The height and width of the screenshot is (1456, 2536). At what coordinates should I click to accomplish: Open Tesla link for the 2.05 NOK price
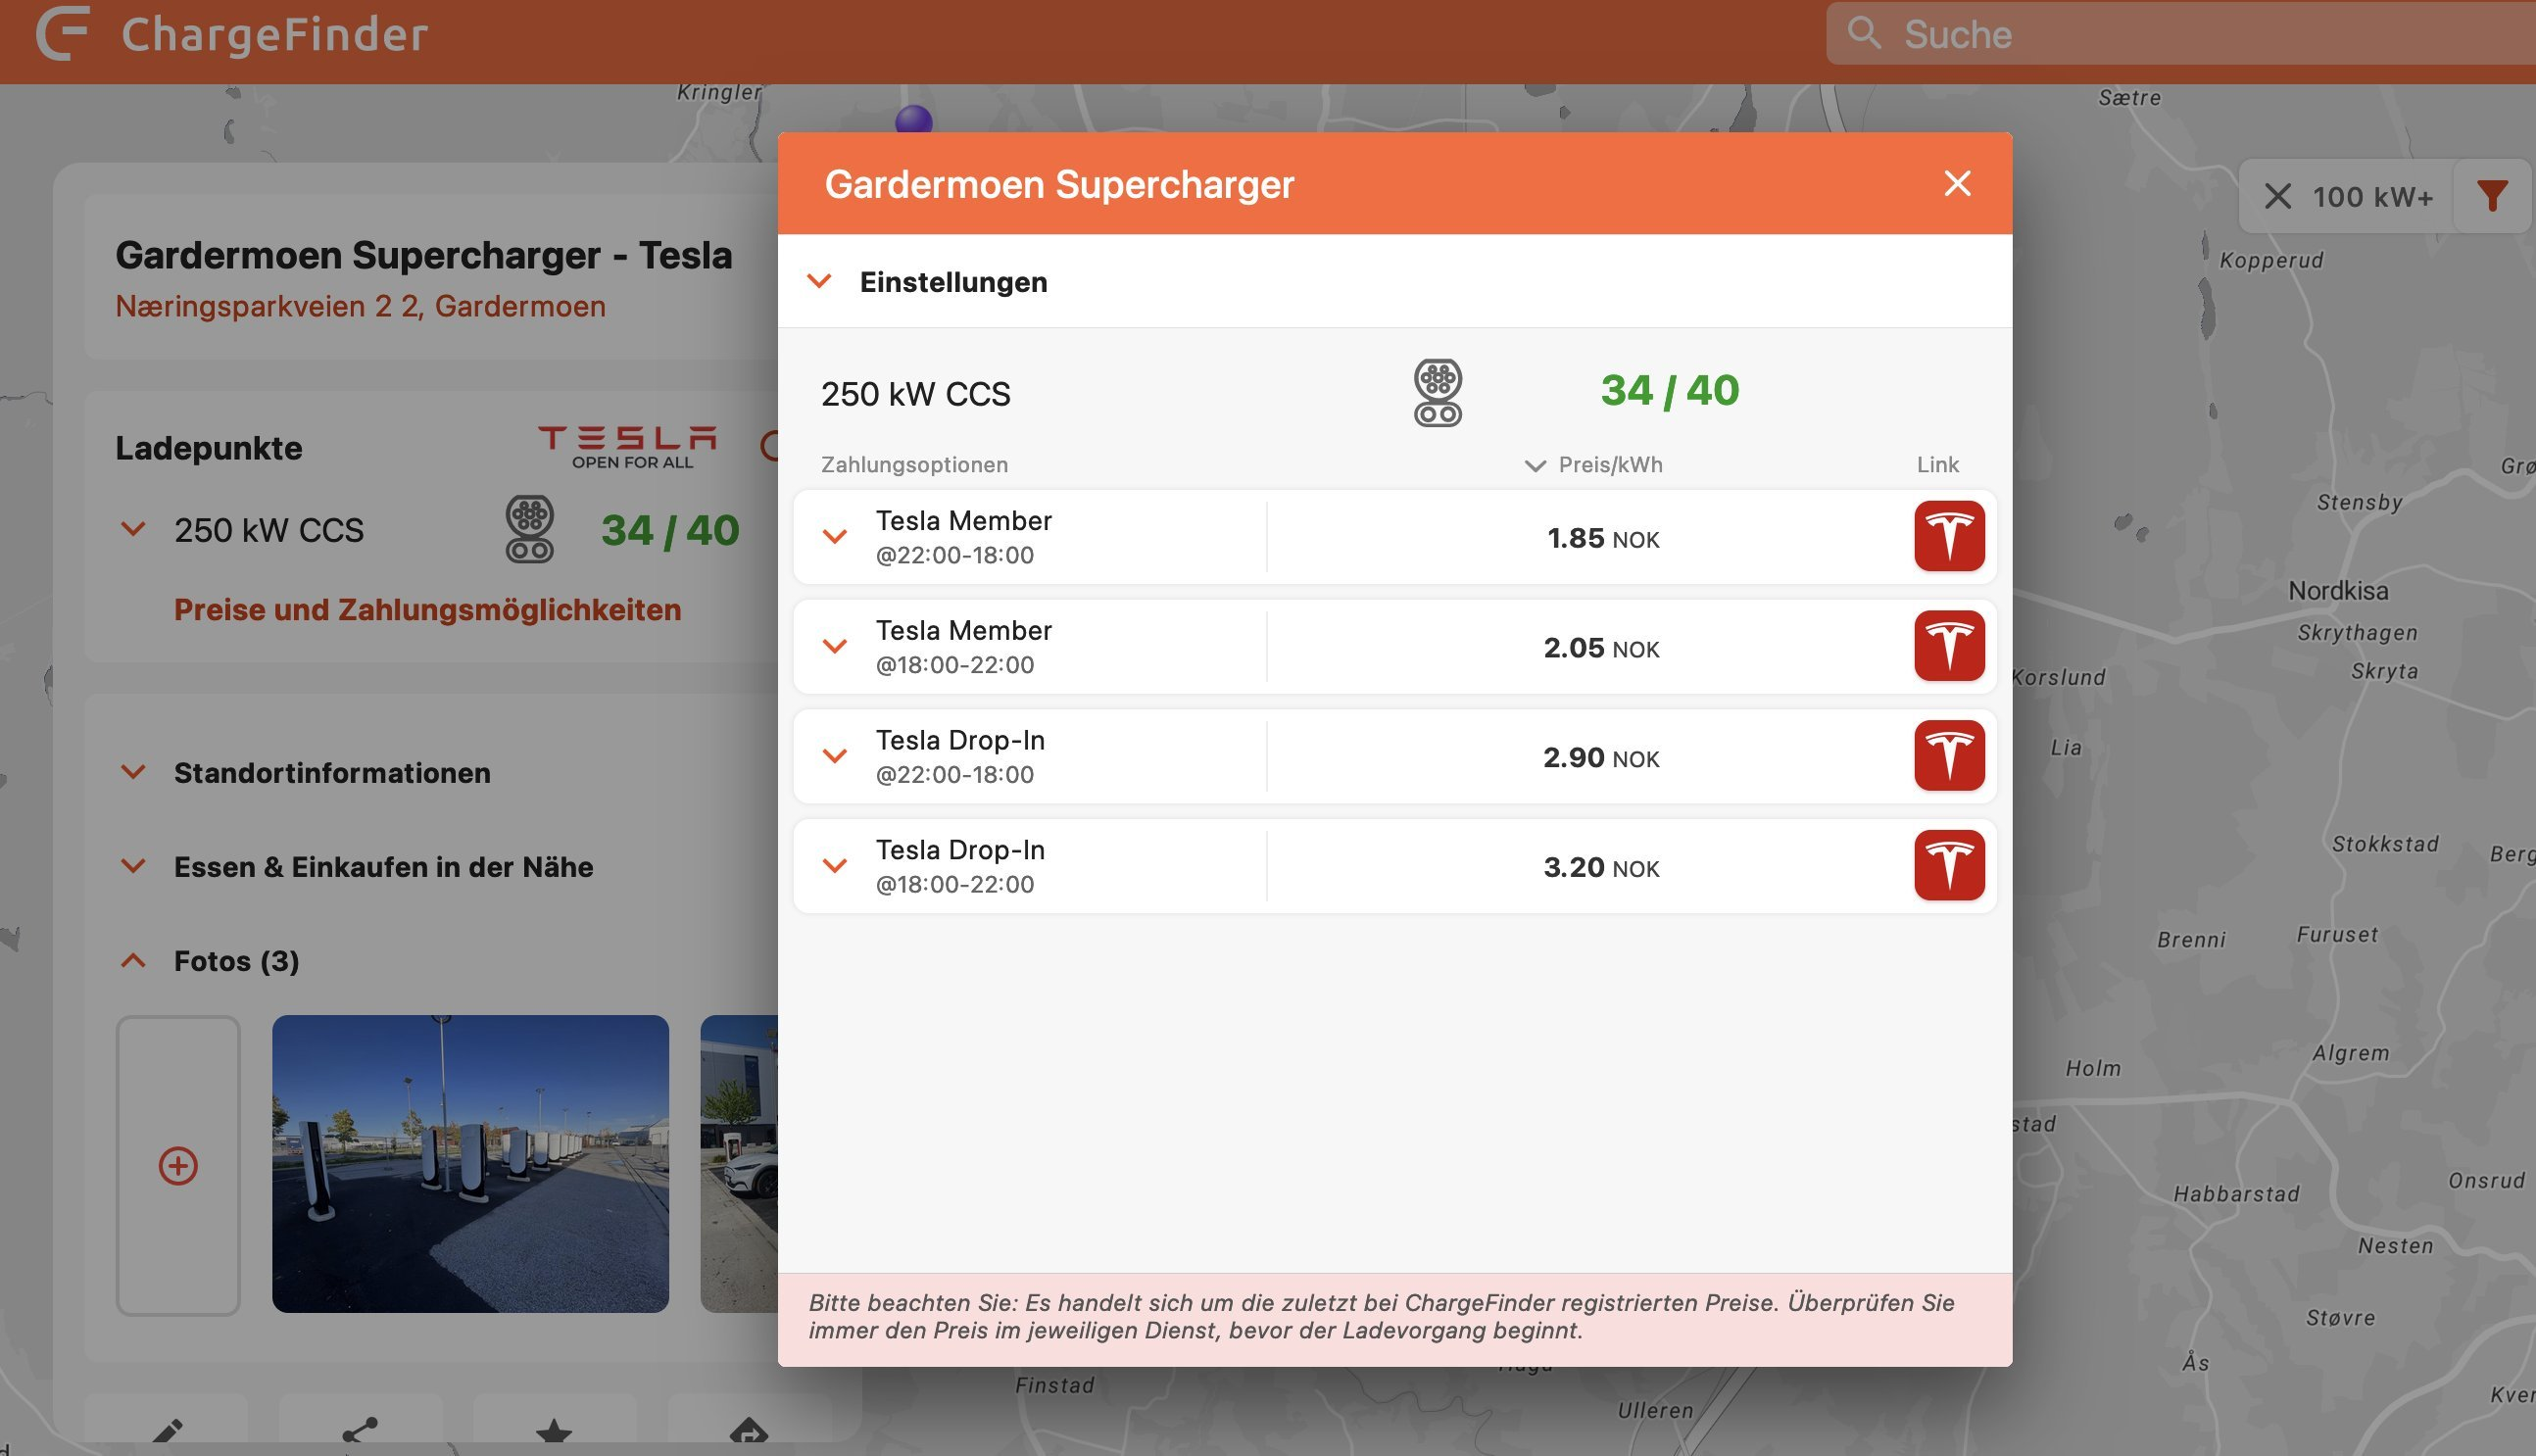click(x=1949, y=646)
